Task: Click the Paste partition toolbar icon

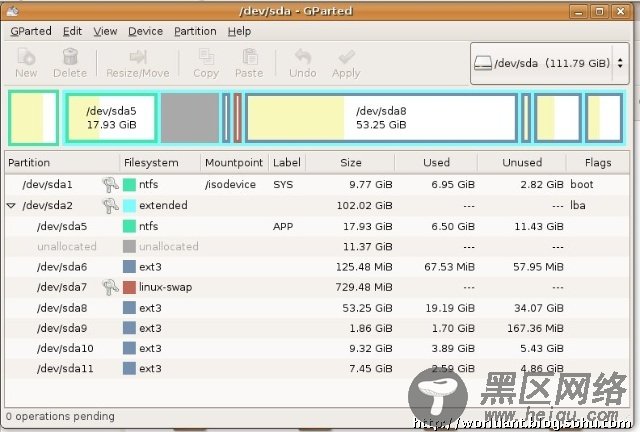Action: [249, 57]
